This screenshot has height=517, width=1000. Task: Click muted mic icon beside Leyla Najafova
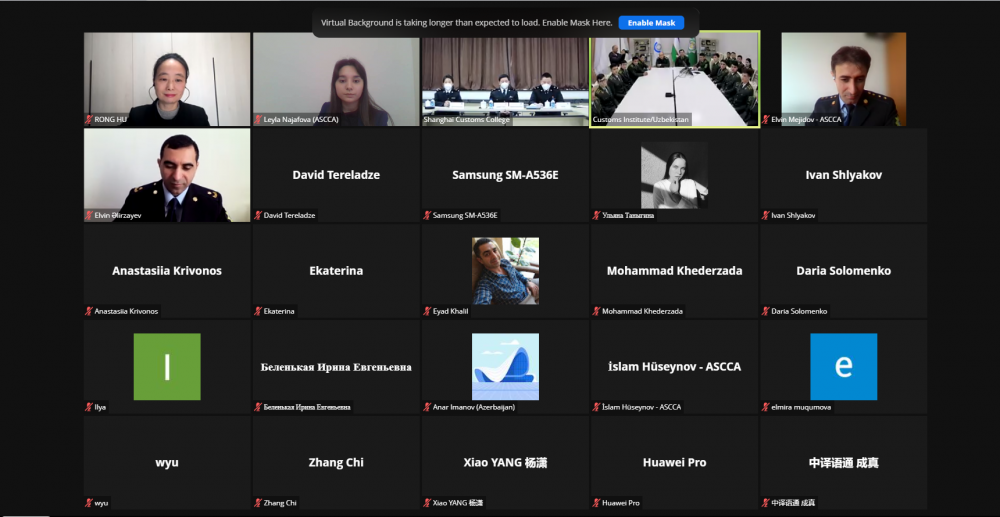[258, 119]
